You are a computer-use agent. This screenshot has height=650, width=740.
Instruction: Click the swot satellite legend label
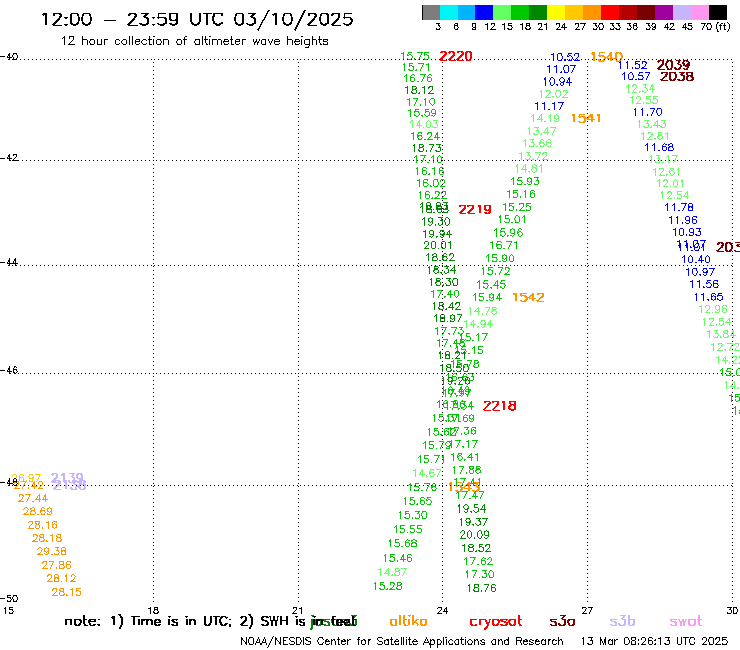click(x=686, y=621)
